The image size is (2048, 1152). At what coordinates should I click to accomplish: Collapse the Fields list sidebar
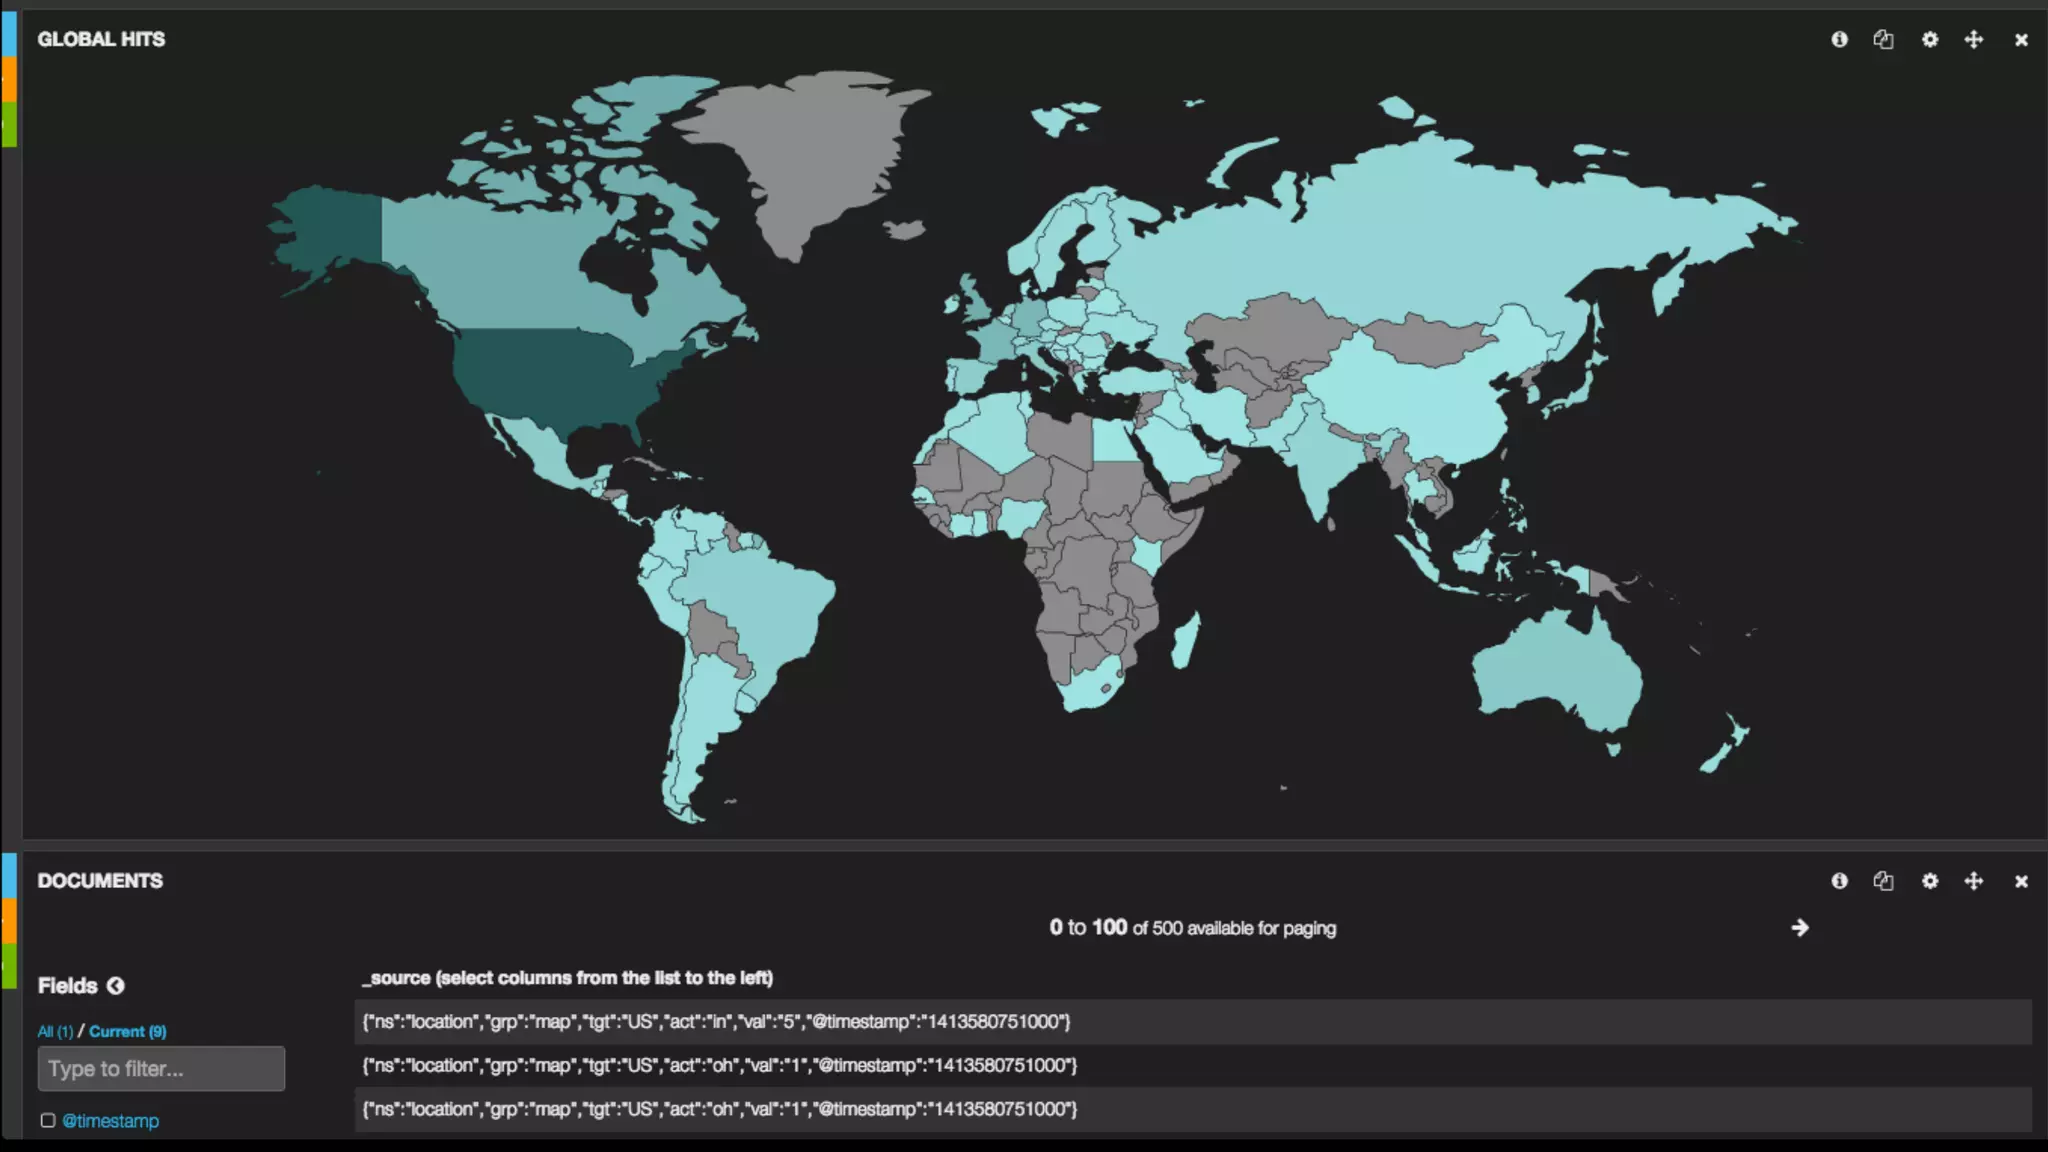click(x=116, y=986)
